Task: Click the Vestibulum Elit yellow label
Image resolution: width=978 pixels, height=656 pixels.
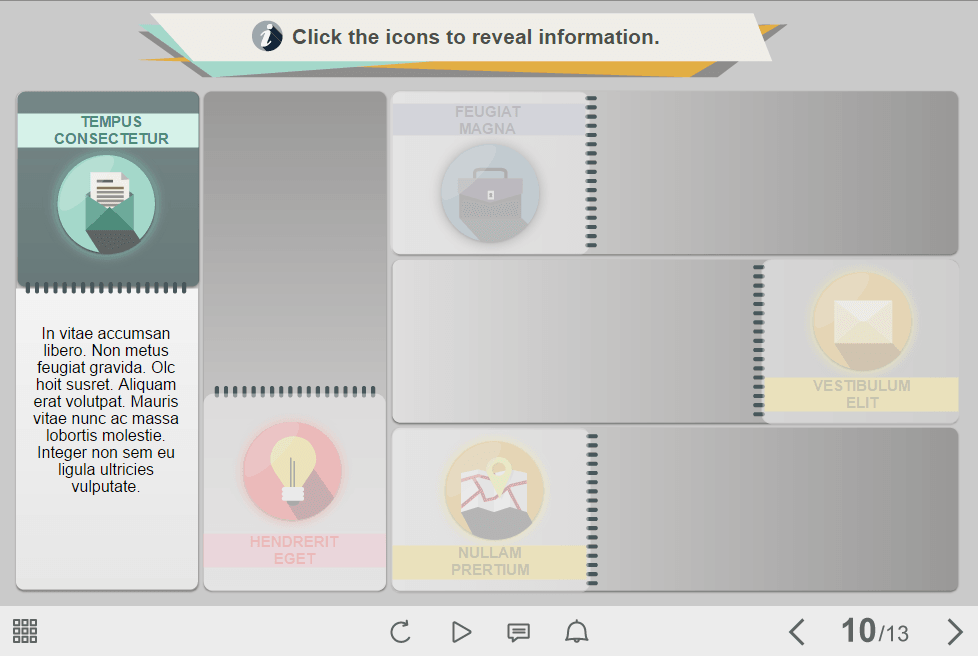Action: point(861,394)
